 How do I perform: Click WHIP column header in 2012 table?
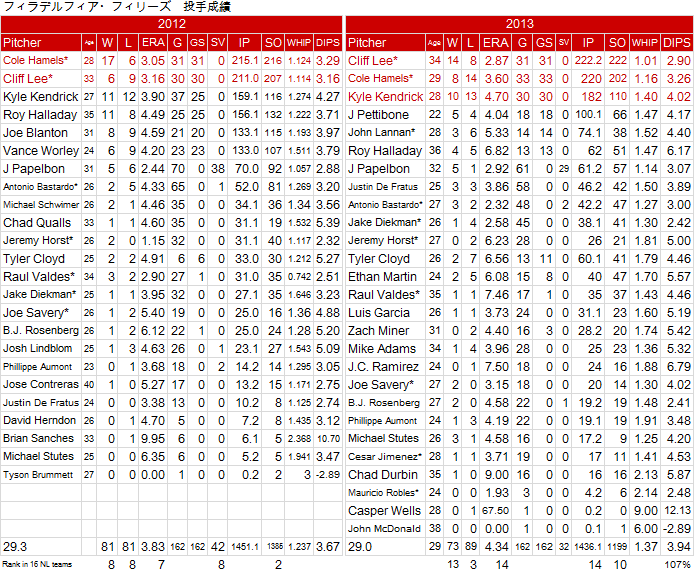tap(299, 42)
